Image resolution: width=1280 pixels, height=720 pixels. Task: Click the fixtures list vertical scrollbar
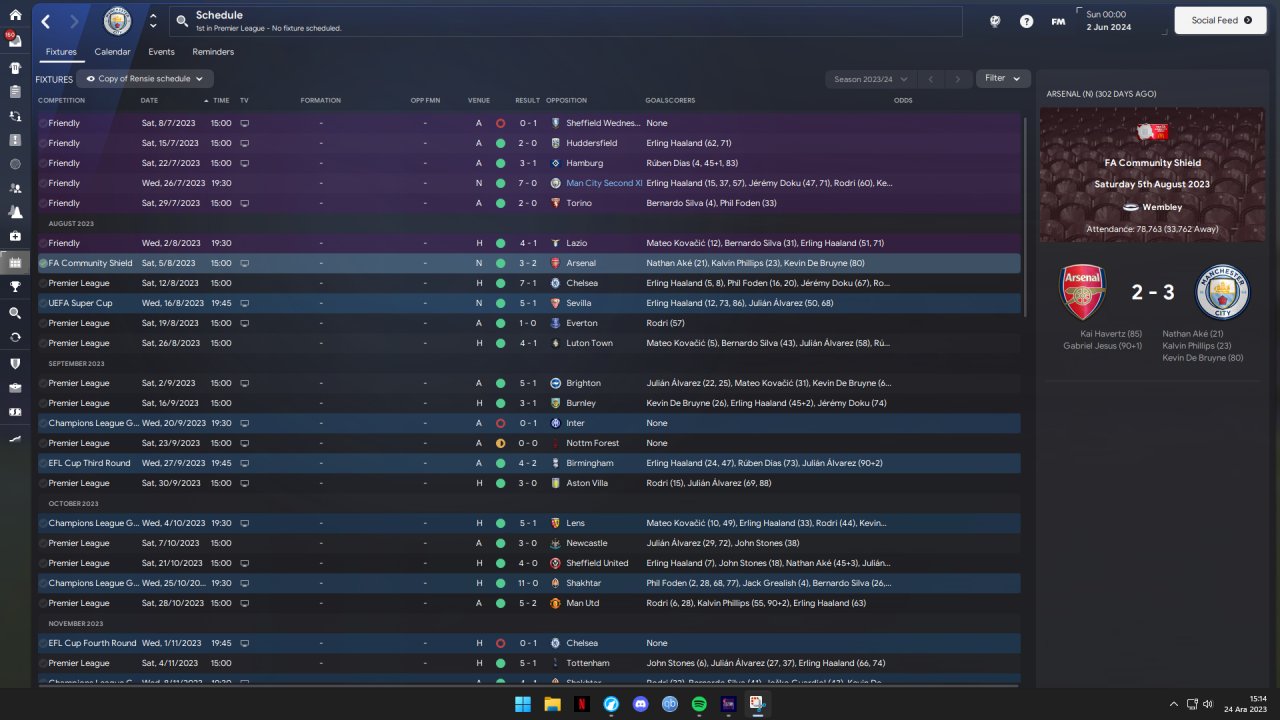pos(1024,215)
